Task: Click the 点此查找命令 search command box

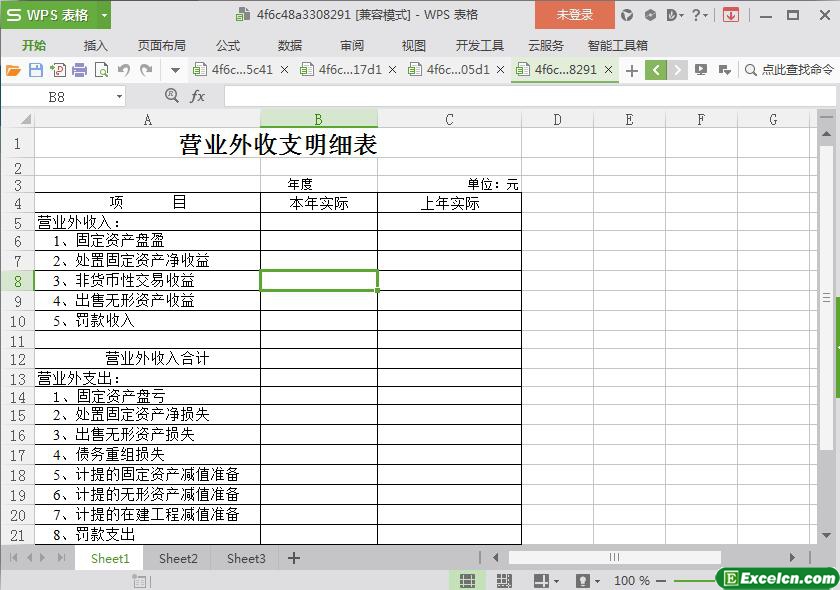Action: point(790,70)
